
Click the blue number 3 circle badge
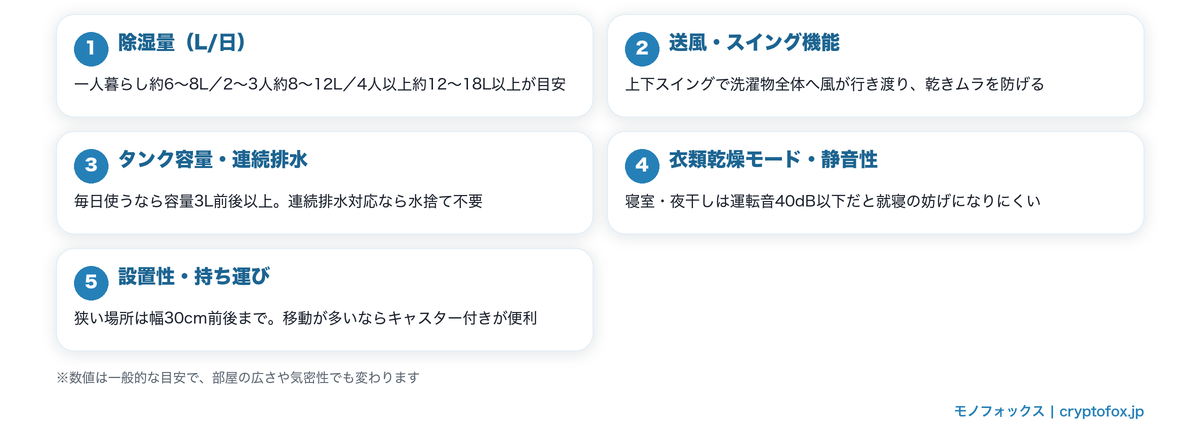(91, 165)
